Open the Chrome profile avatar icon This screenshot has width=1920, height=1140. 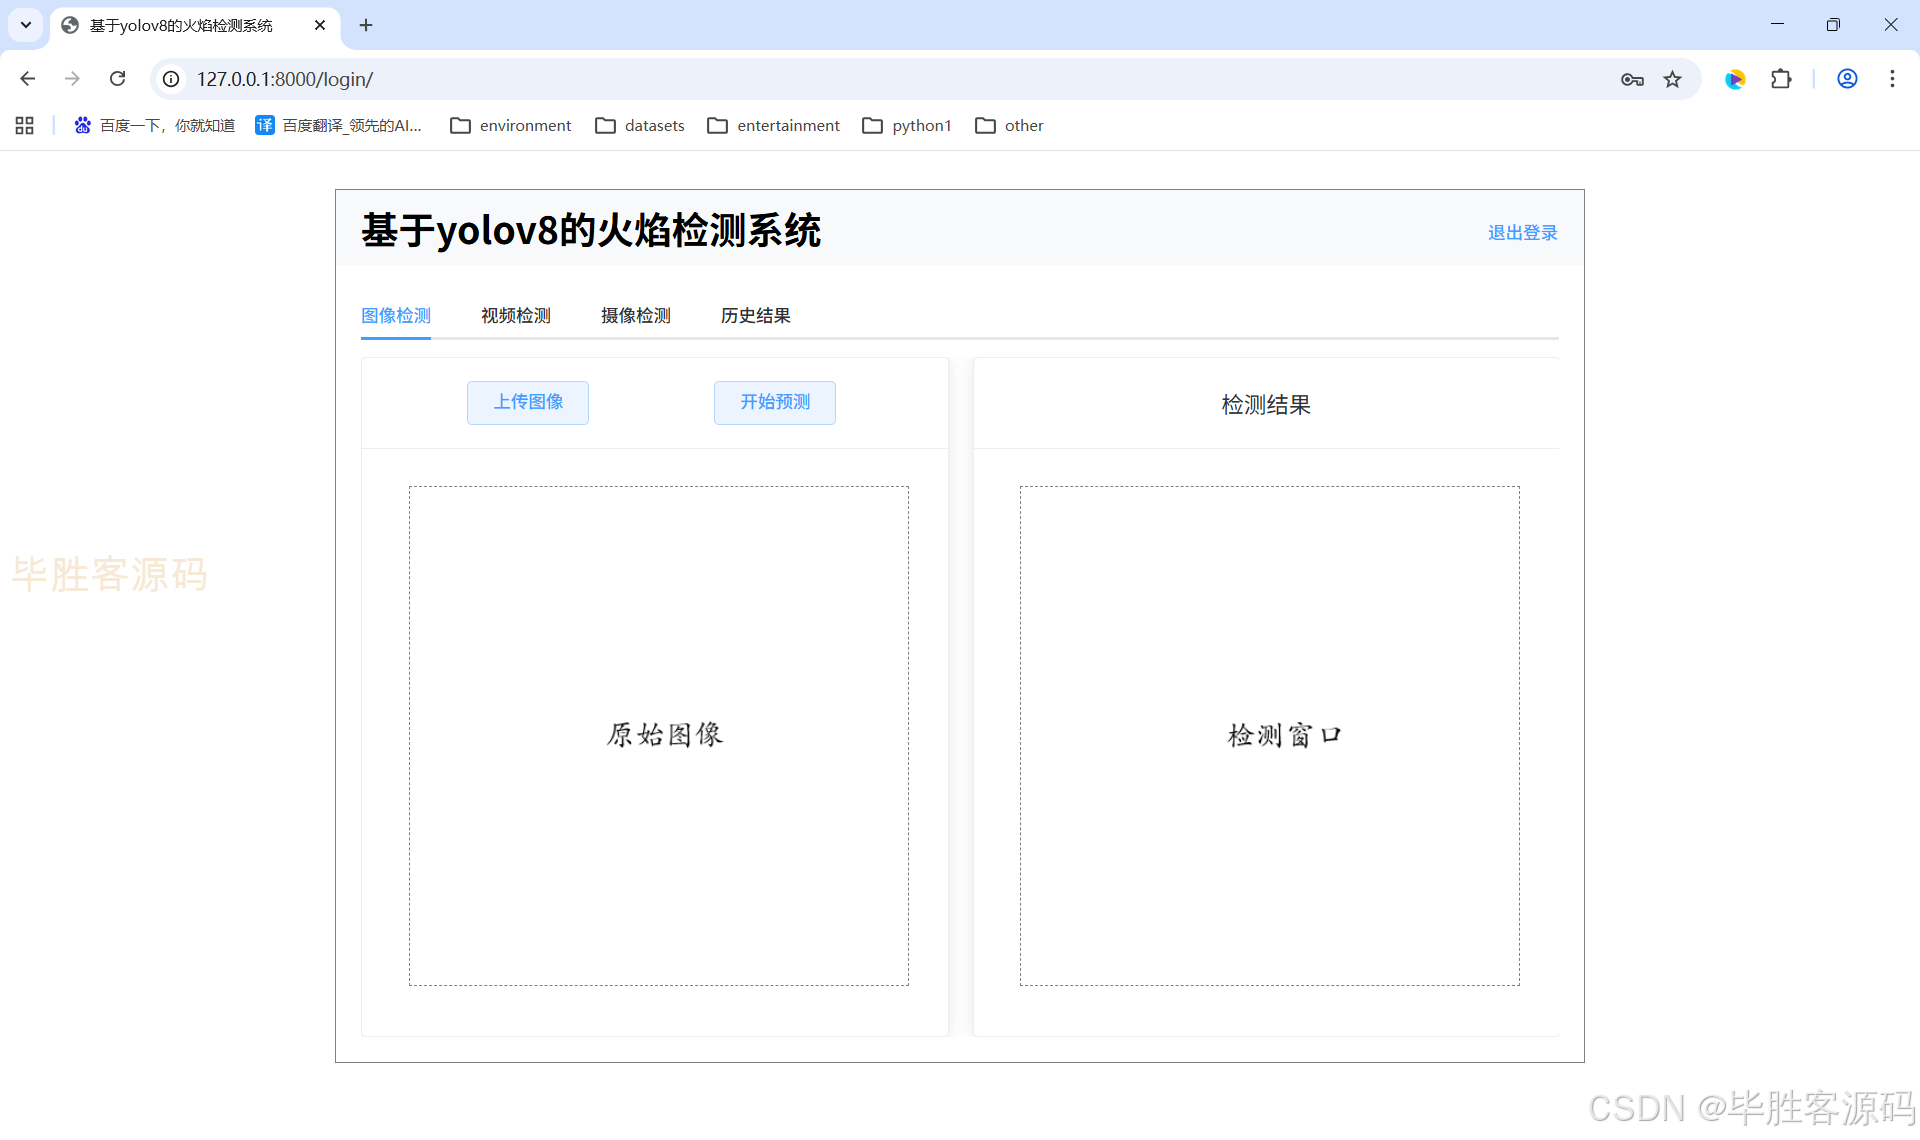click(1847, 79)
